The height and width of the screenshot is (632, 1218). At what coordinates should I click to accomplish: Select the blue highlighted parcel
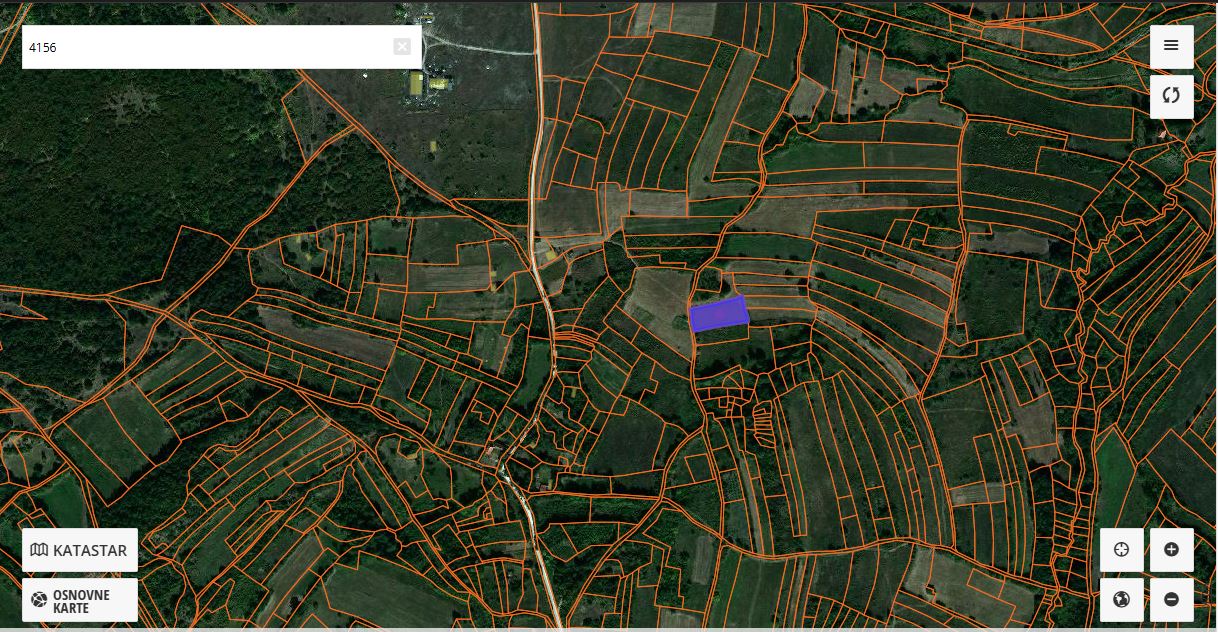(x=719, y=314)
